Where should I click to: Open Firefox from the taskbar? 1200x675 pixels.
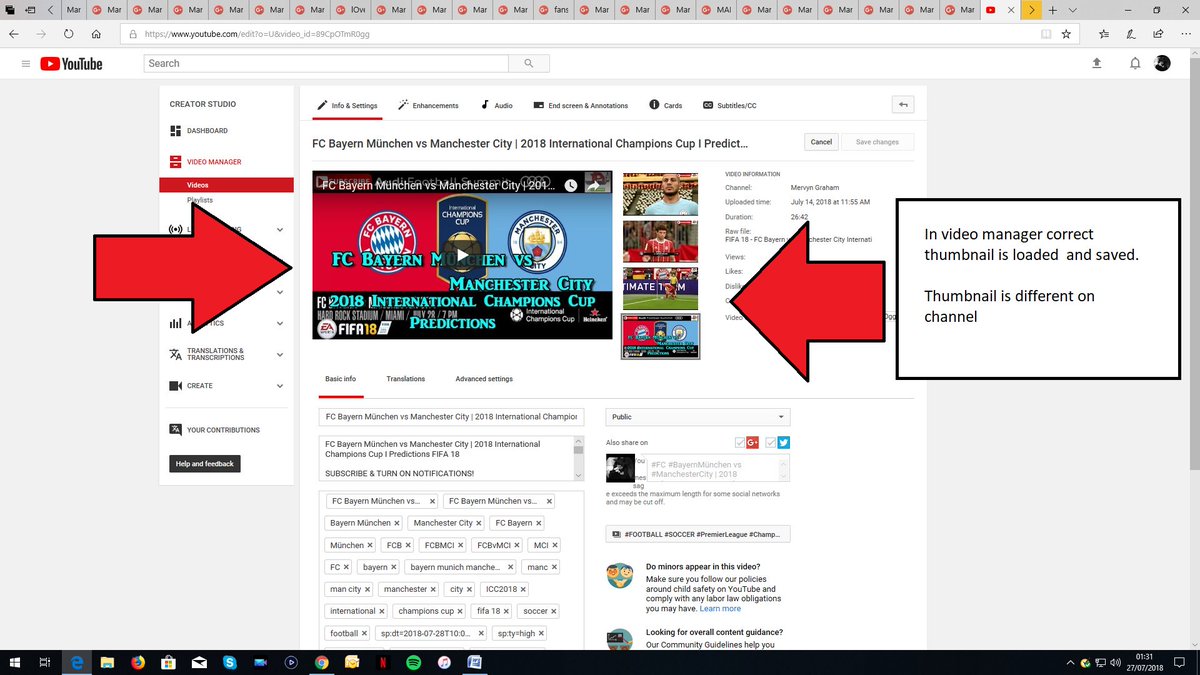[138, 662]
